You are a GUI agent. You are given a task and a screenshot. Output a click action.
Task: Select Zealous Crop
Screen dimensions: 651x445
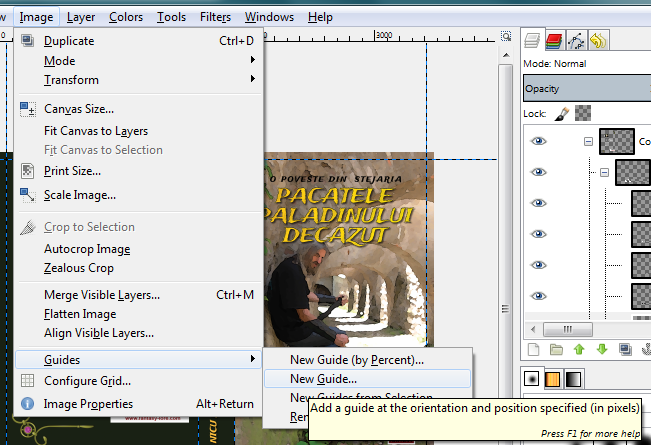138,268
